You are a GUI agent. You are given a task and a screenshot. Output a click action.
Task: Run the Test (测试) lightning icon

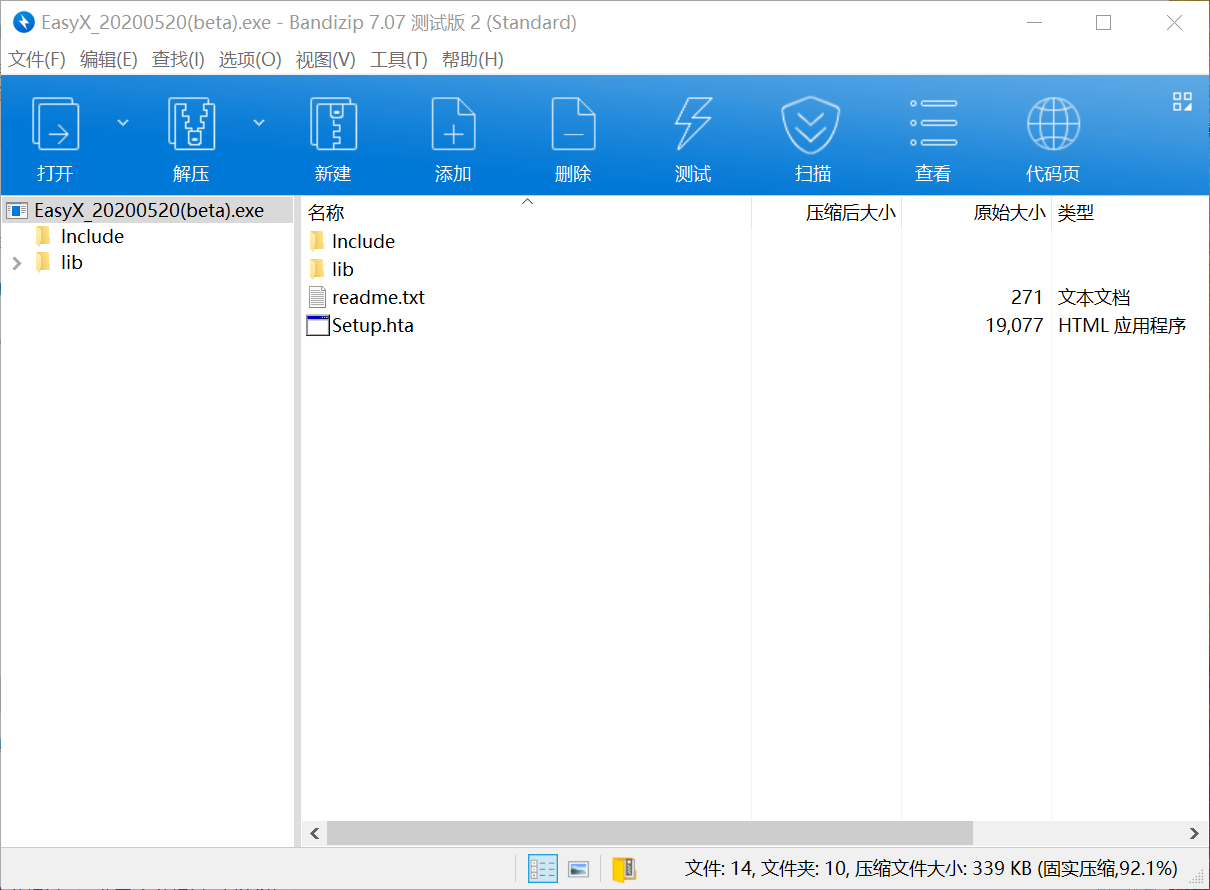pos(693,124)
